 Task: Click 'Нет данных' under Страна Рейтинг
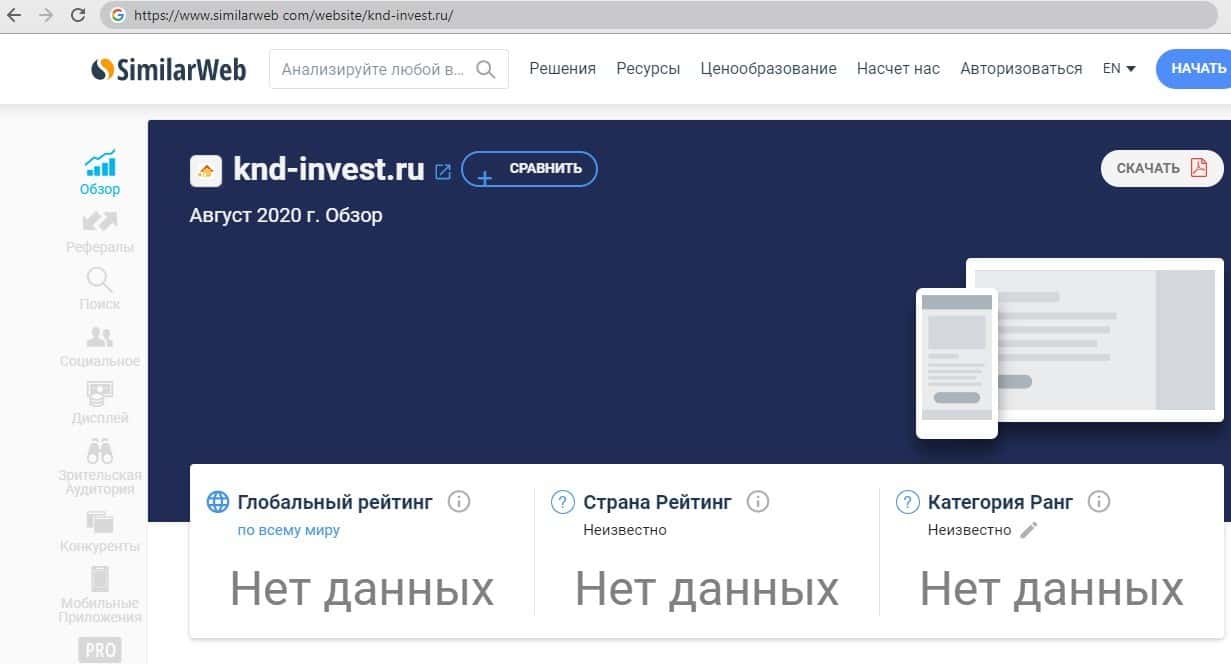click(x=707, y=590)
